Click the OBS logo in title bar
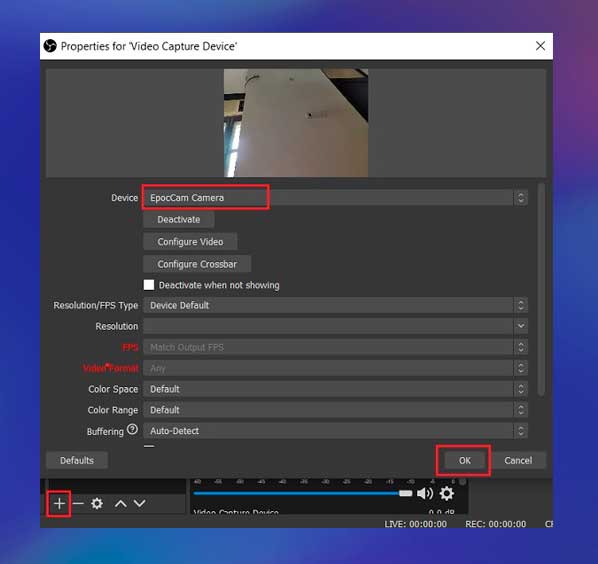598x564 pixels. (x=50, y=46)
